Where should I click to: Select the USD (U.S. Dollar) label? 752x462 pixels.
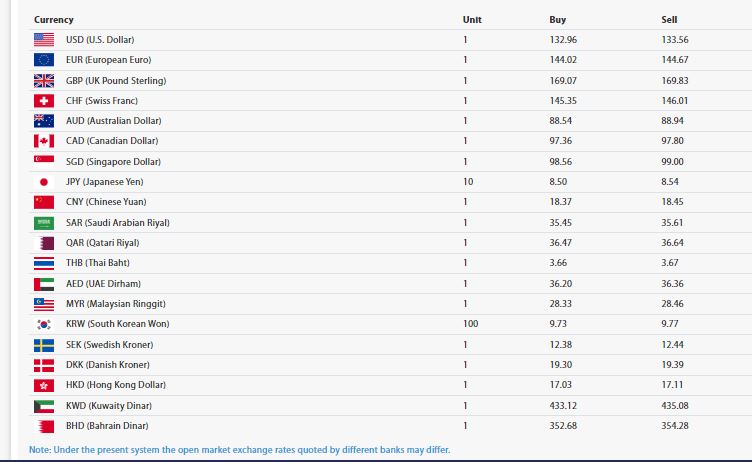pyautogui.click(x=100, y=40)
